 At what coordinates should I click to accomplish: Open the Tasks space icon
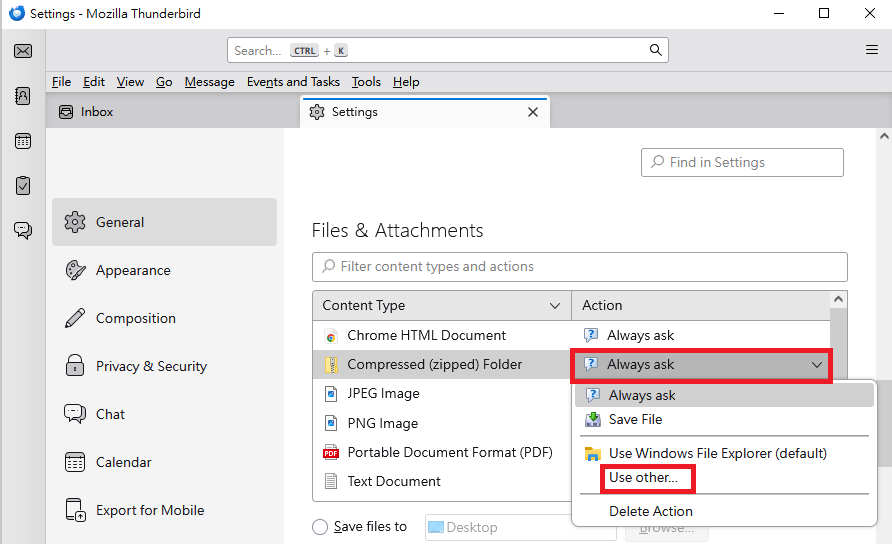23,185
